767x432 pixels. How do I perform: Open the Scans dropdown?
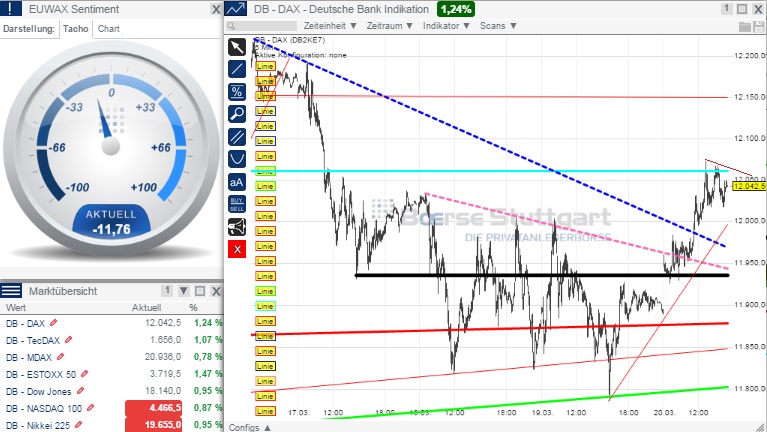pyautogui.click(x=498, y=26)
